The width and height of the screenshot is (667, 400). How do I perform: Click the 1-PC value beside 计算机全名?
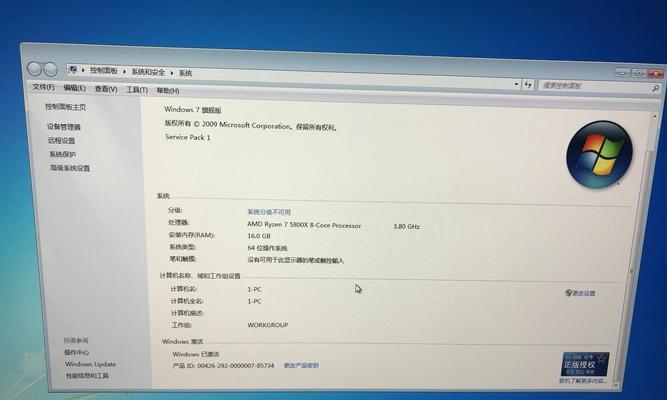pyautogui.click(x=254, y=301)
